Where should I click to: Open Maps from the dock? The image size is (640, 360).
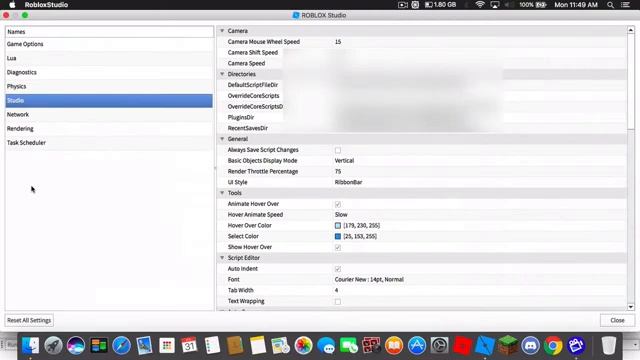pyautogui.click(x=280, y=346)
